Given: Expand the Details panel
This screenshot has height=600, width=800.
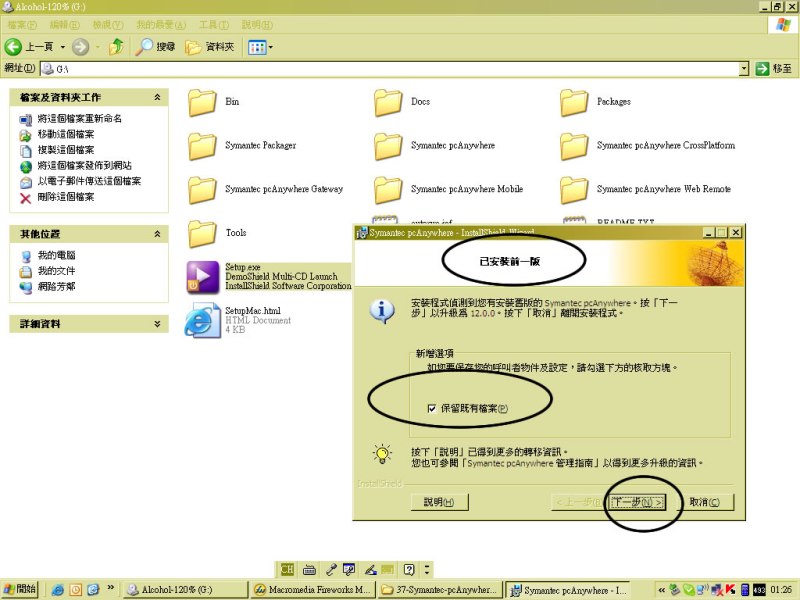Looking at the screenshot, I should tap(158, 323).
